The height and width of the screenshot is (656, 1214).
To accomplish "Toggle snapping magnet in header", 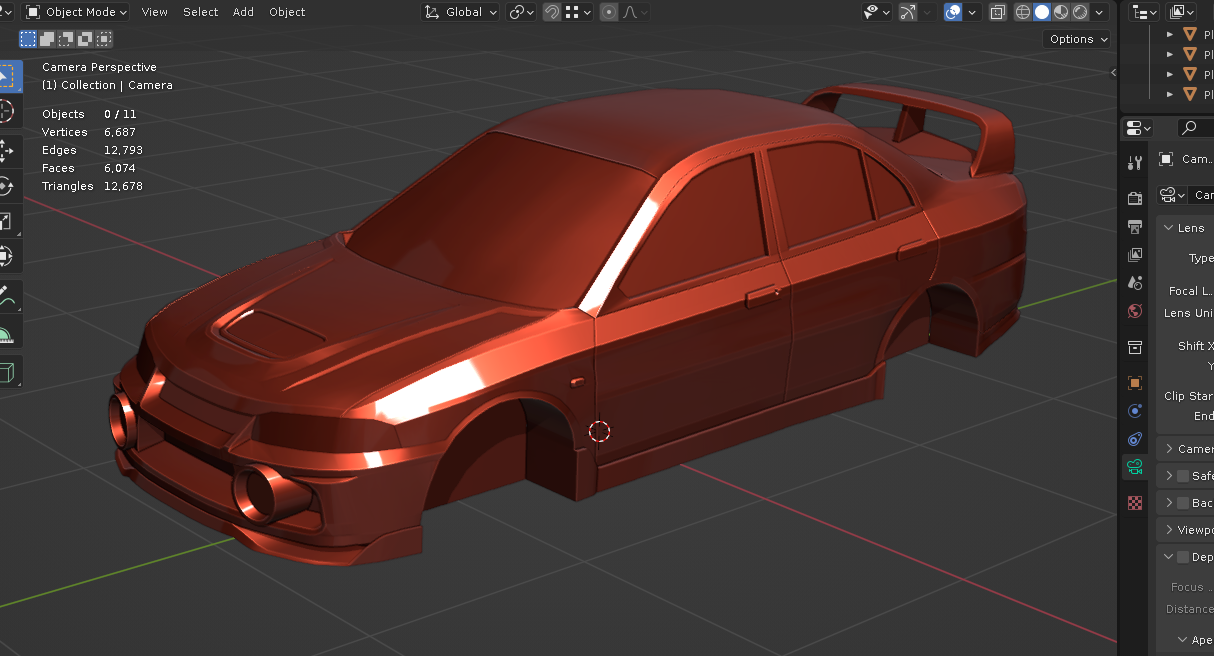I will pos(552,12).
